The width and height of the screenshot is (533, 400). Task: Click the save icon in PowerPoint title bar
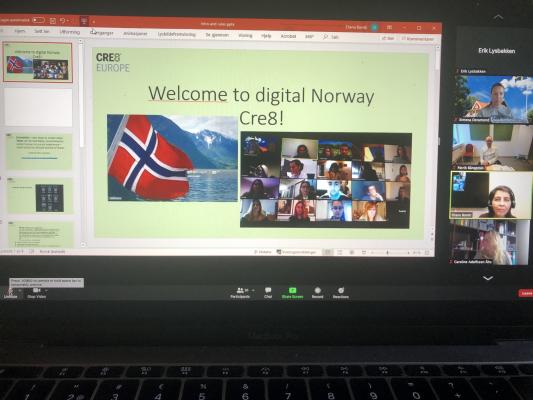coord(53,21)
